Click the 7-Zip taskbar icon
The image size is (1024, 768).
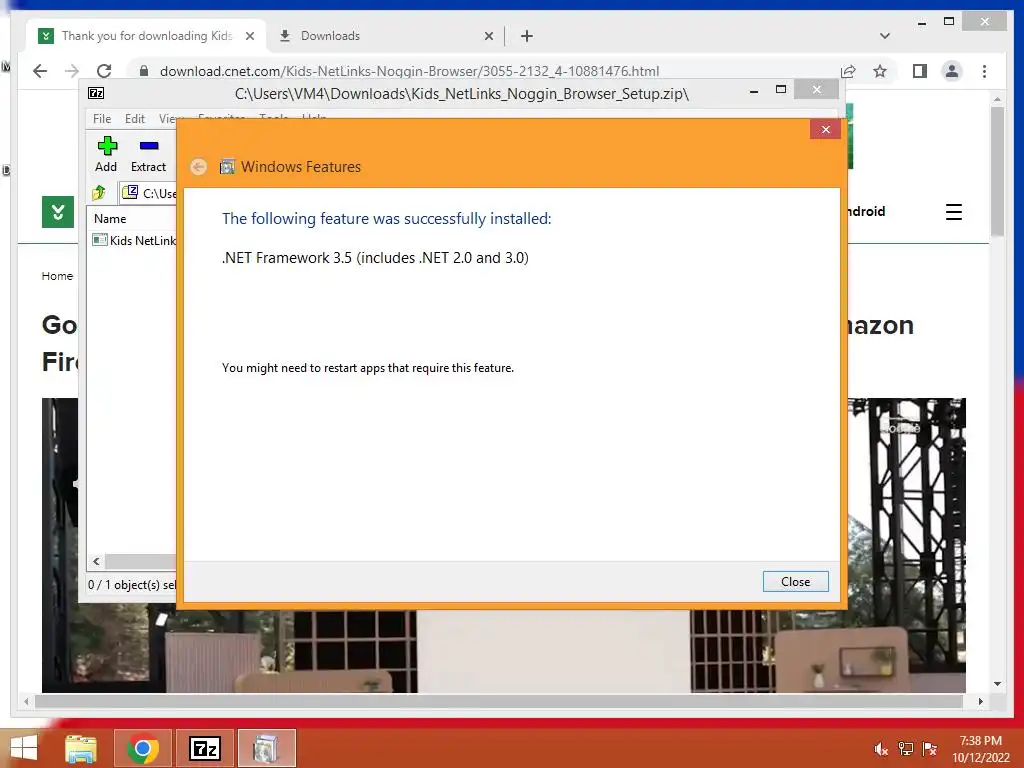click(x=204, y=748)
